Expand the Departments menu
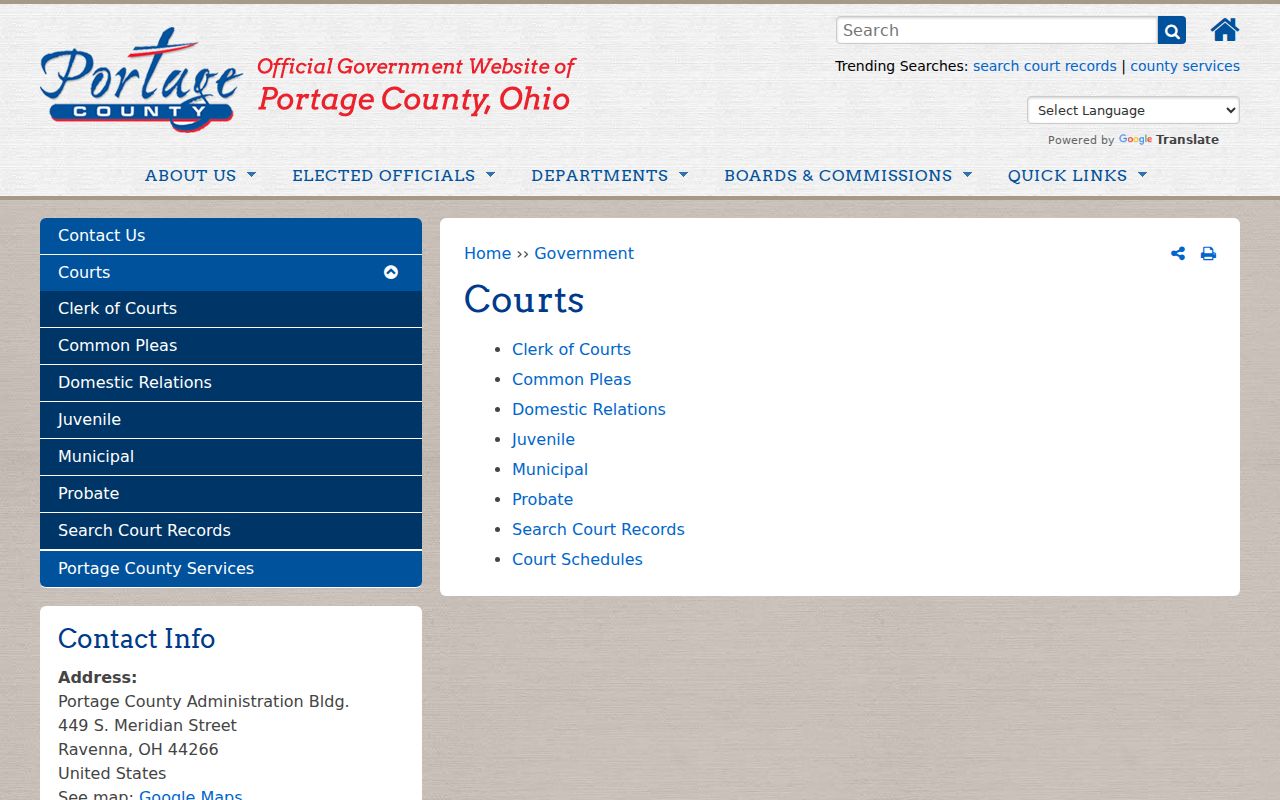 [x=609, y=175]
